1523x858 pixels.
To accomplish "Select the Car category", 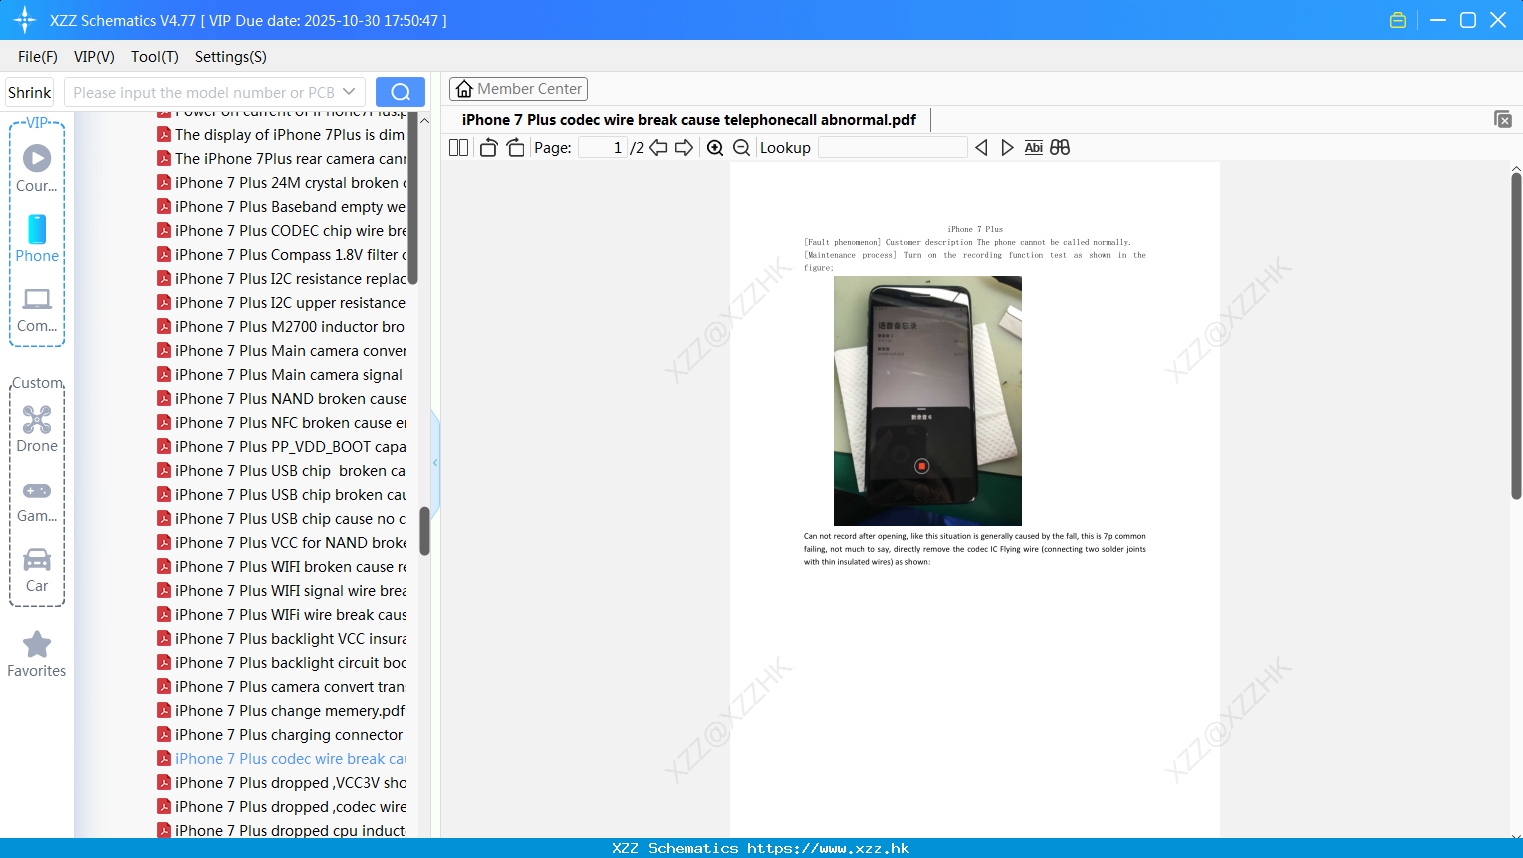I will tap(37, 570).
